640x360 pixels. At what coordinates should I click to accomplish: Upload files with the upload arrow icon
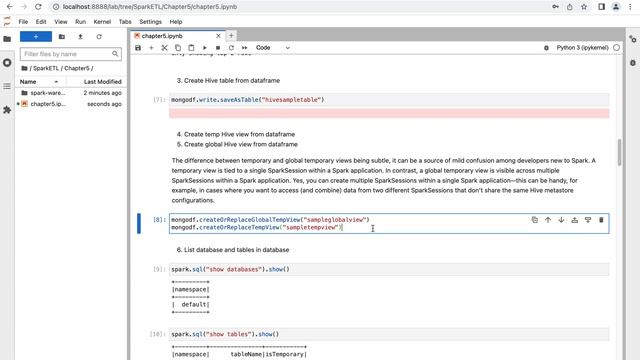click(80, 37)
